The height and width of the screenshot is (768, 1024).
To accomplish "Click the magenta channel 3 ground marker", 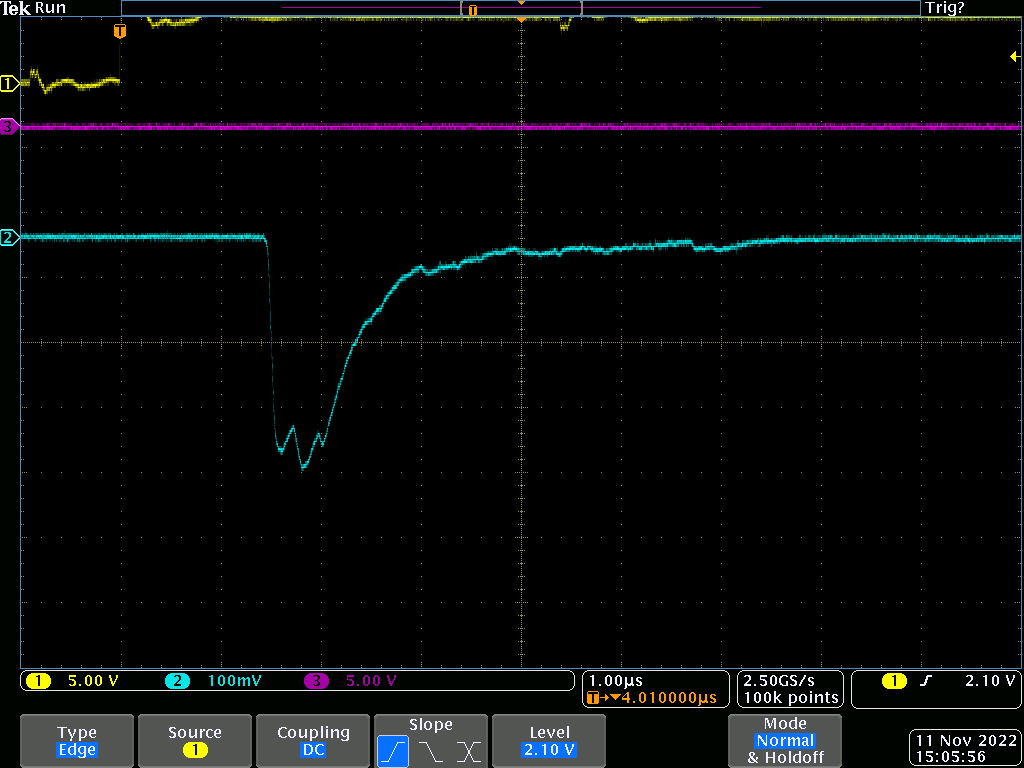I will click(9, 127).
